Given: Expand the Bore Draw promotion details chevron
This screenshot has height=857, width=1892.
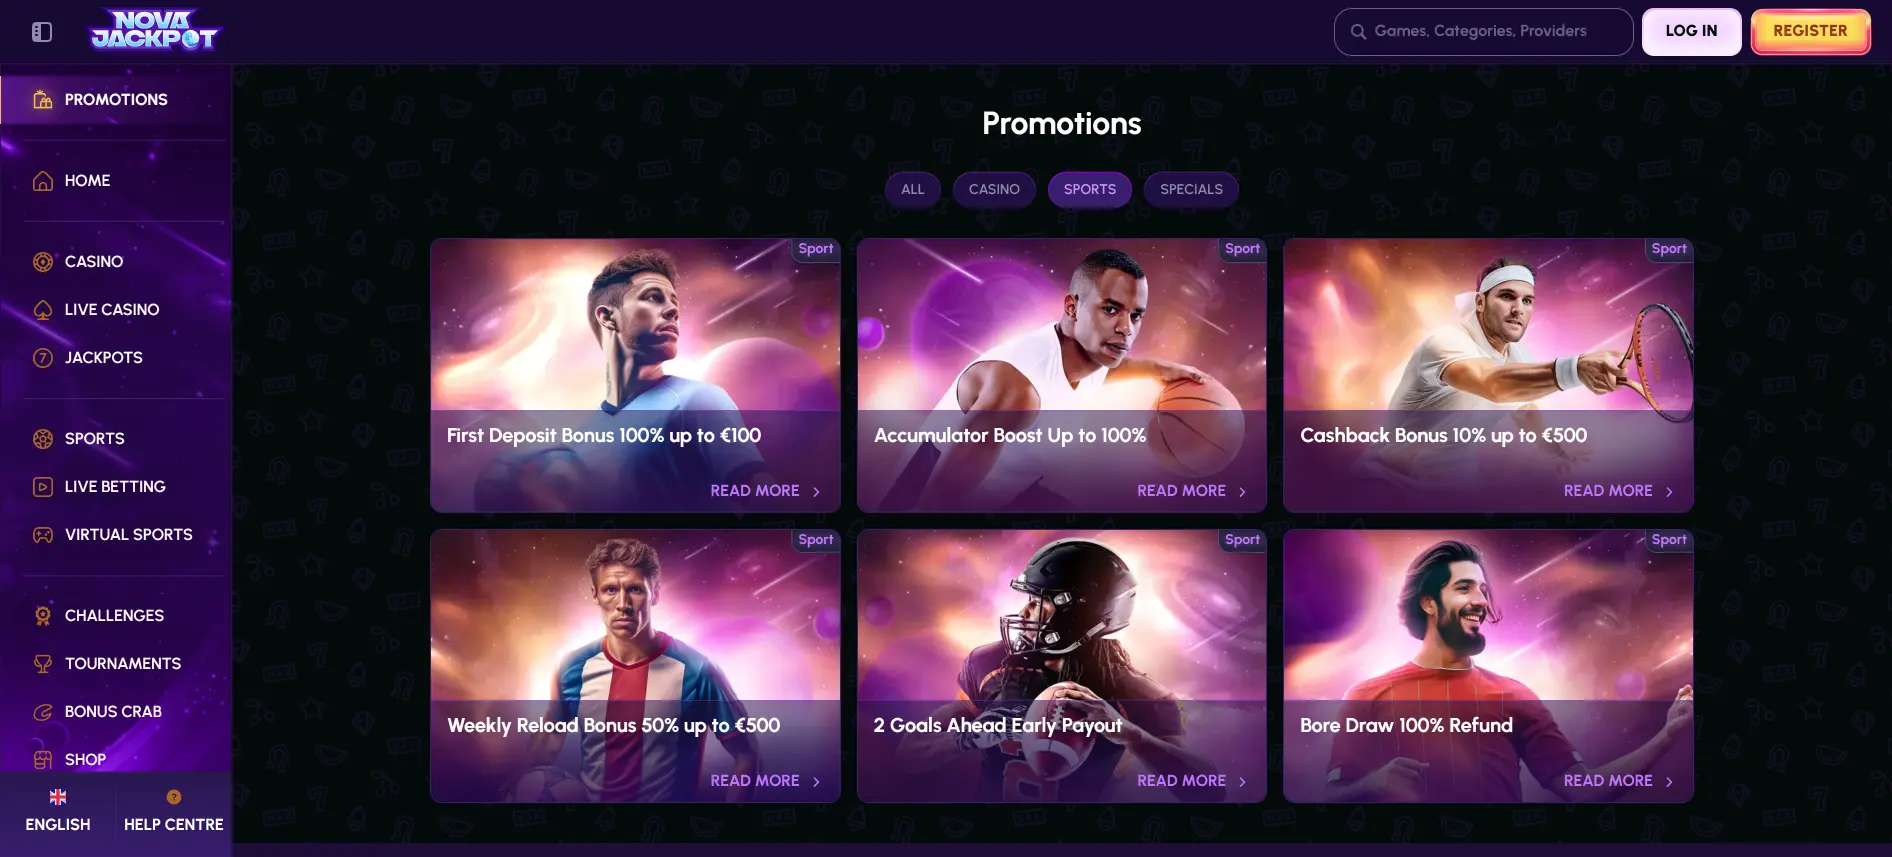Looking at the screenshot, I should tap(1669, 781).
